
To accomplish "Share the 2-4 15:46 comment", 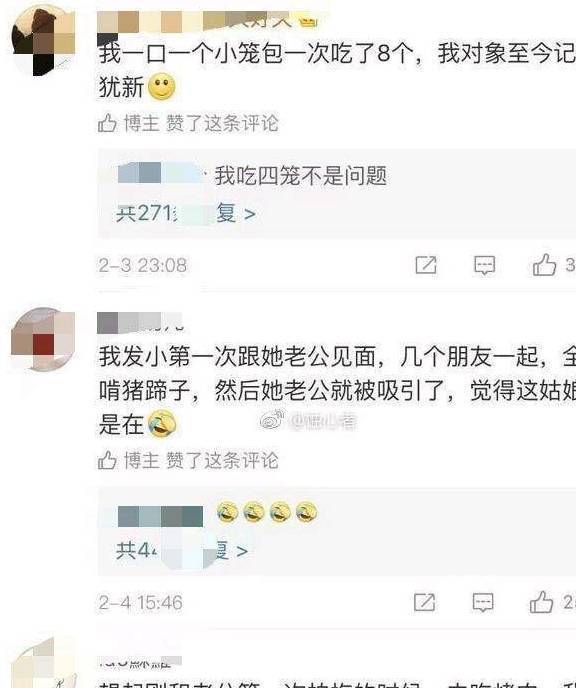I will [x=424, y=602].
